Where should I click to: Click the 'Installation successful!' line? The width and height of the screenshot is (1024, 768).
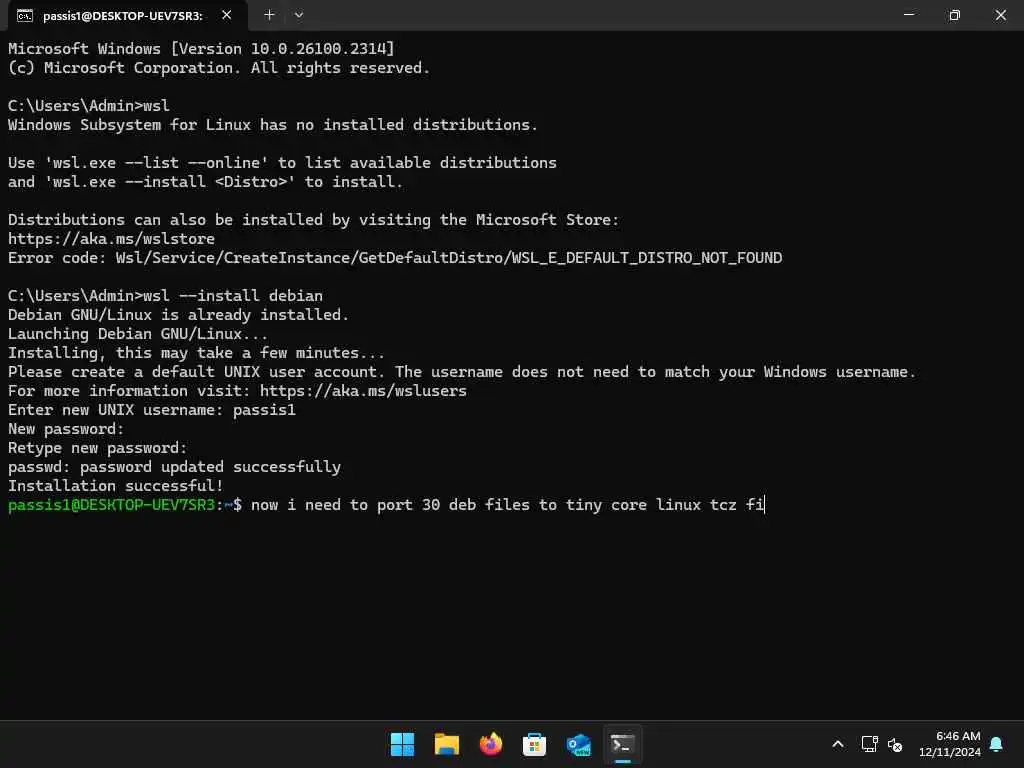[x=116, y=486]
